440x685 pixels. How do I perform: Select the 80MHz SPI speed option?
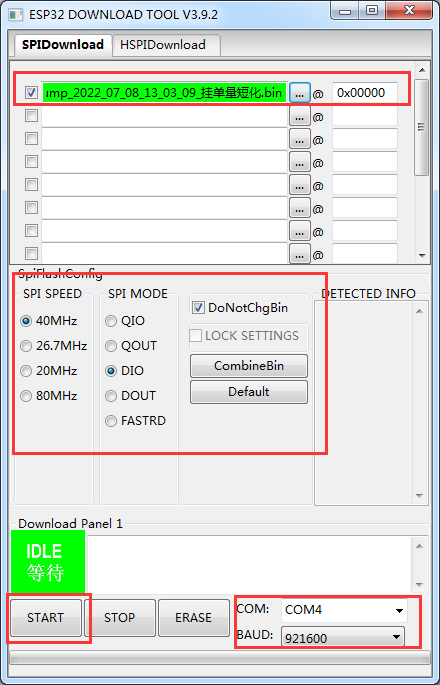click(x=26, y=396)
